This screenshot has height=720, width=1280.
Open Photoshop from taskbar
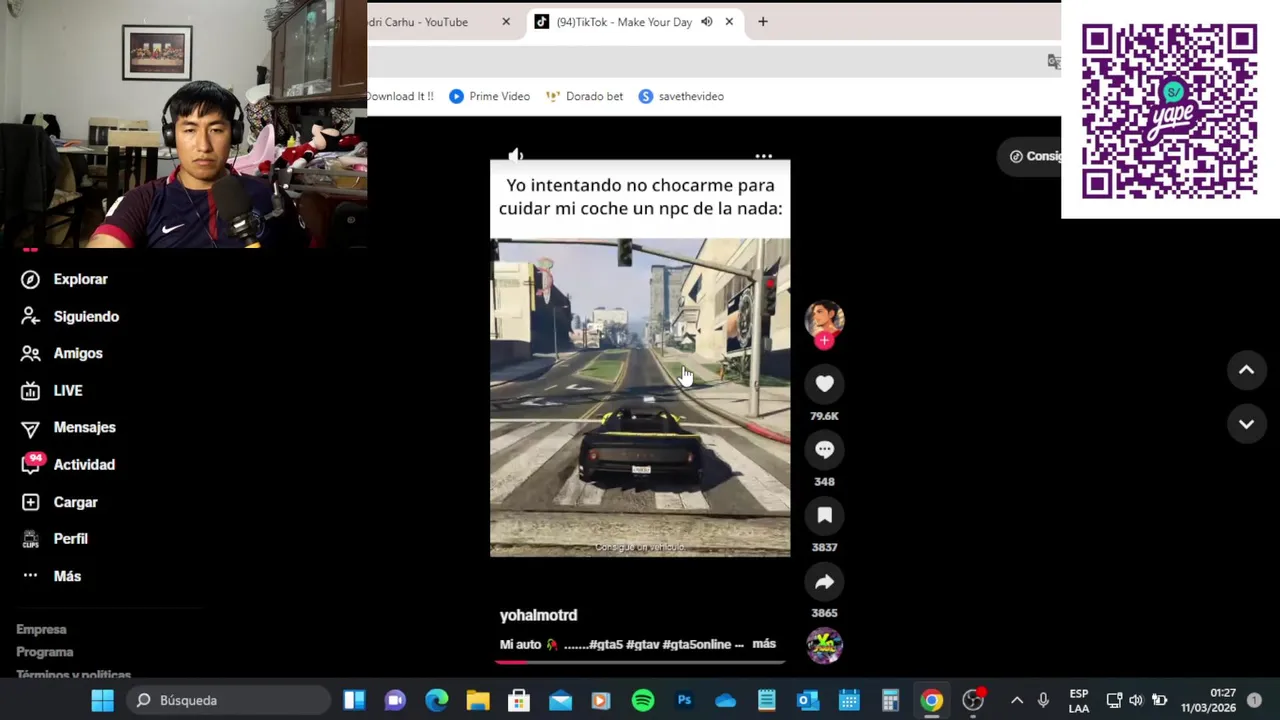(x=684, y=700)
